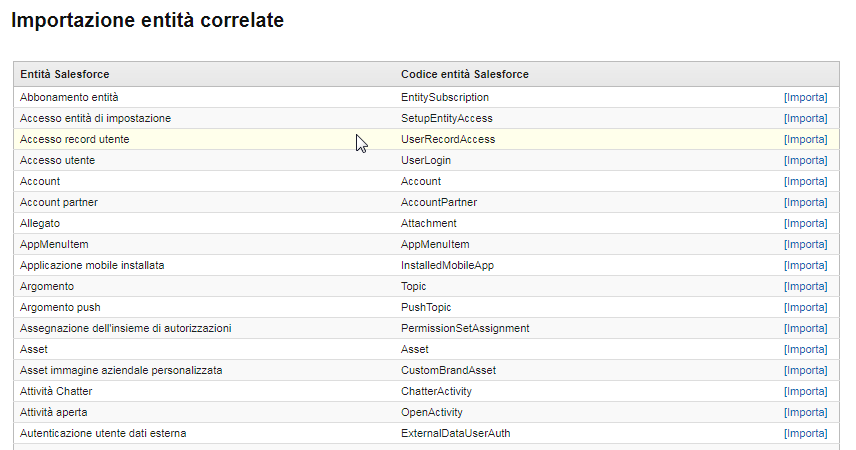Import the AppMenuItem entity
The width and height of the screenshot is (856, 450).
806,245
